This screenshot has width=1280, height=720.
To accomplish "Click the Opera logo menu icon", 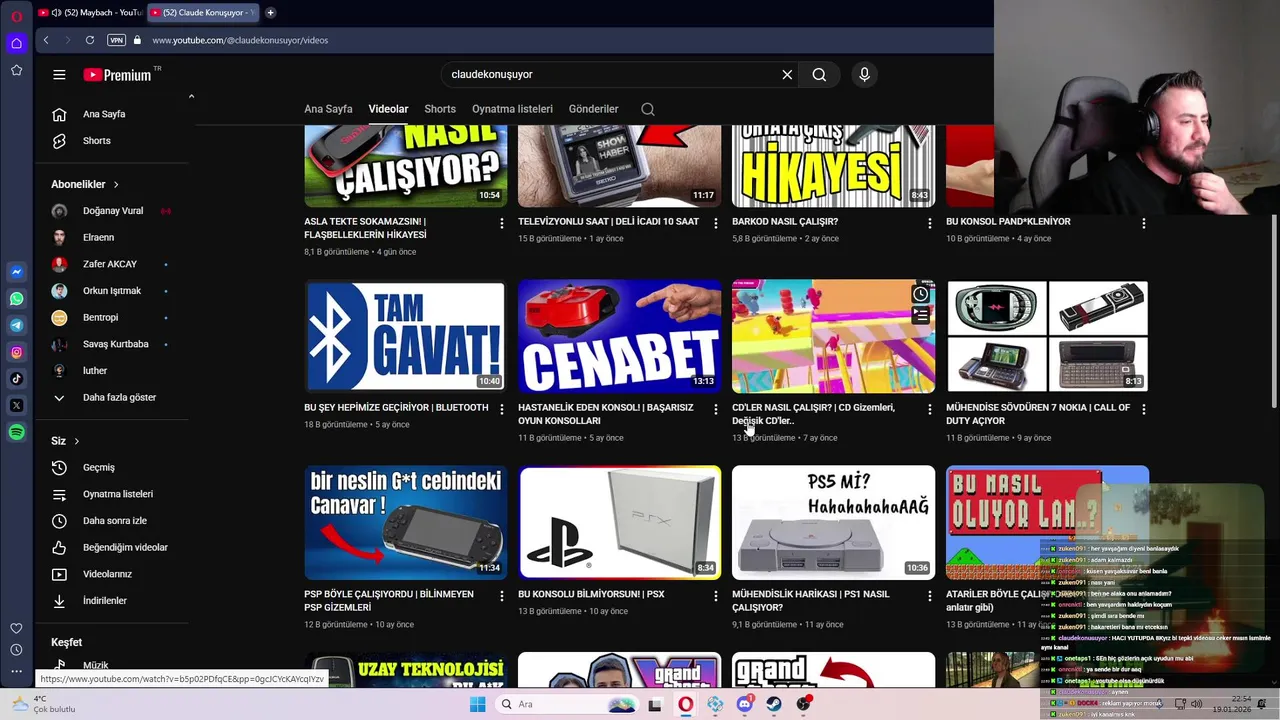I will 16,15.
